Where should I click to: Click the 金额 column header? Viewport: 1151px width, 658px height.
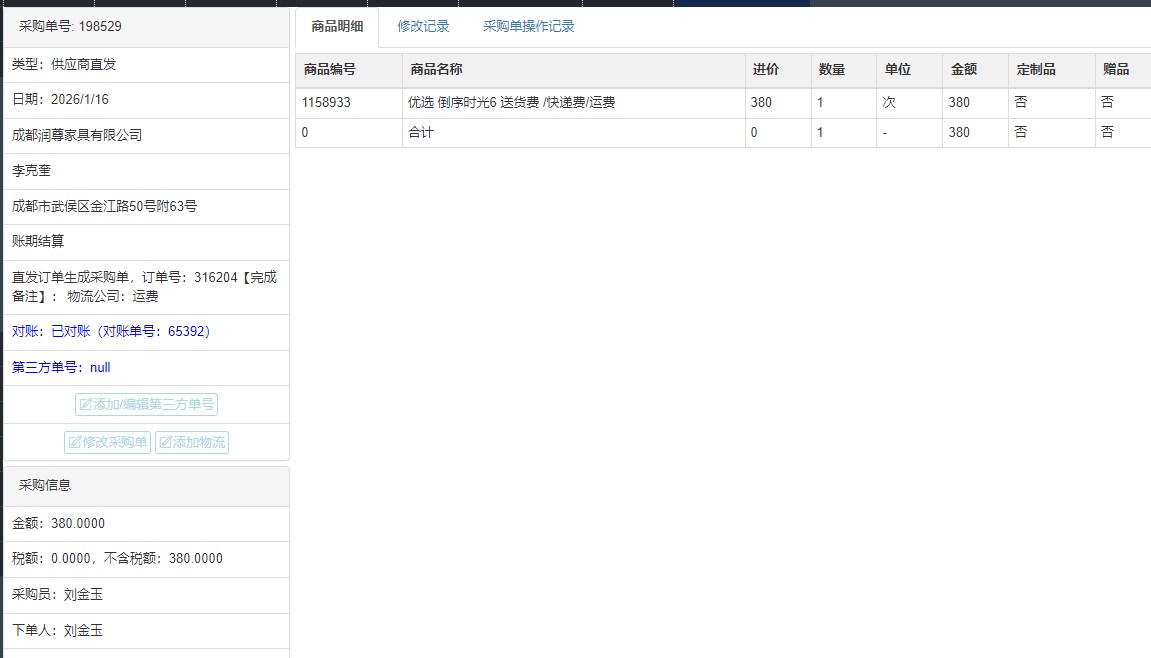(x=963, y=70)
